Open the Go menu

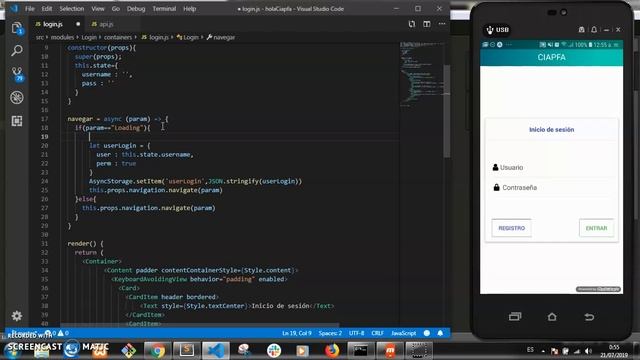pyautogui.click(x=116, y=9)
